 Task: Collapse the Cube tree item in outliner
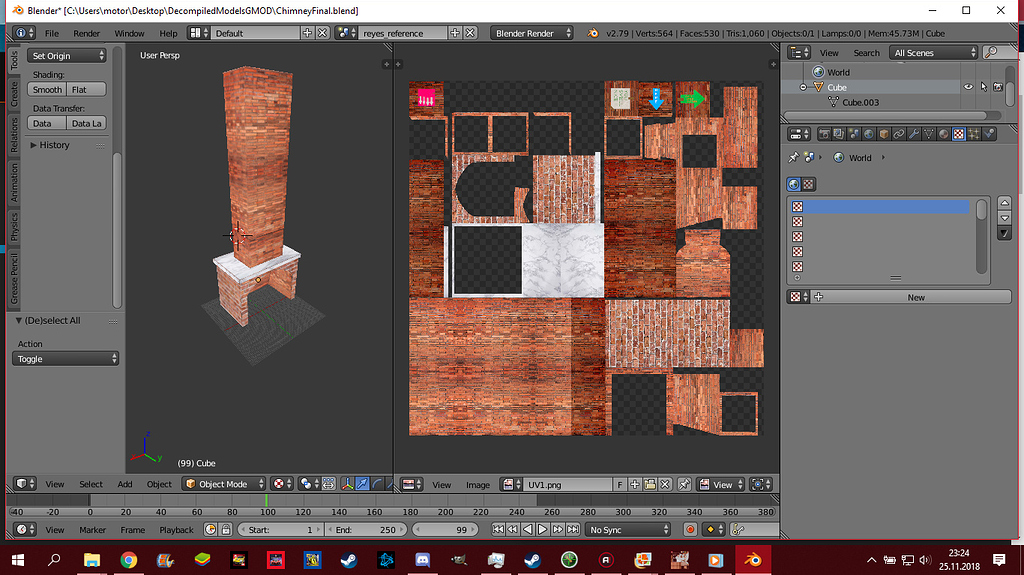[x=803, y=87]
